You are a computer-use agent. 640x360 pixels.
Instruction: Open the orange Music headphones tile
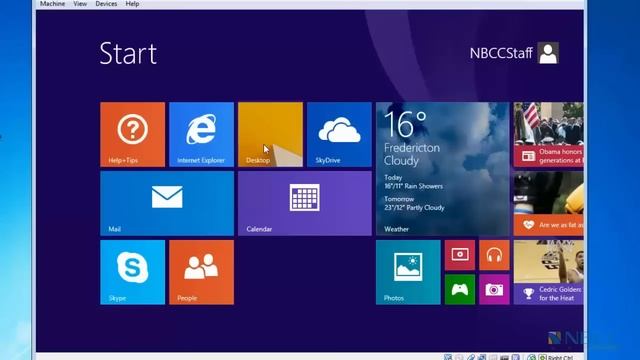pyautogui.click(x=494, y=255)
